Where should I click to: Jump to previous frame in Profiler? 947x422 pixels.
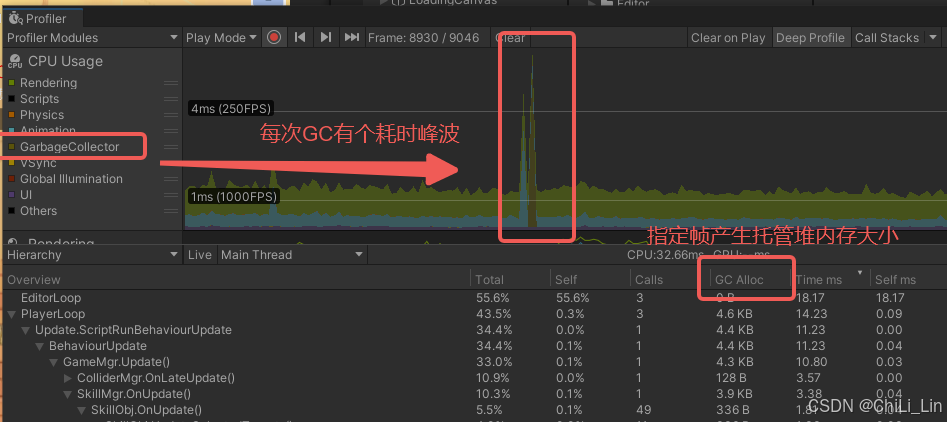point(300,37)
